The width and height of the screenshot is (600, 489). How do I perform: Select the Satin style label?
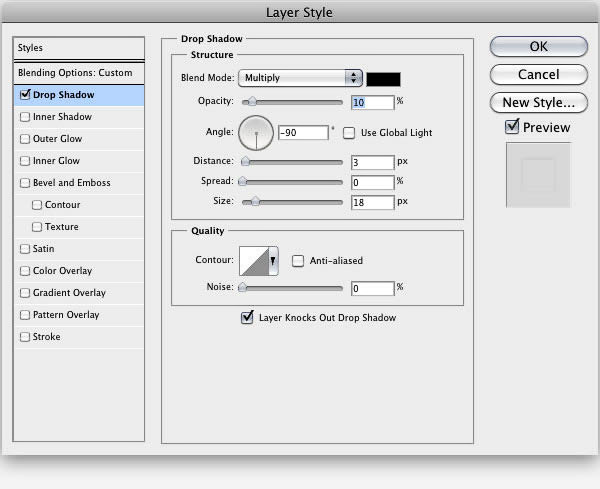click(43, 249)
